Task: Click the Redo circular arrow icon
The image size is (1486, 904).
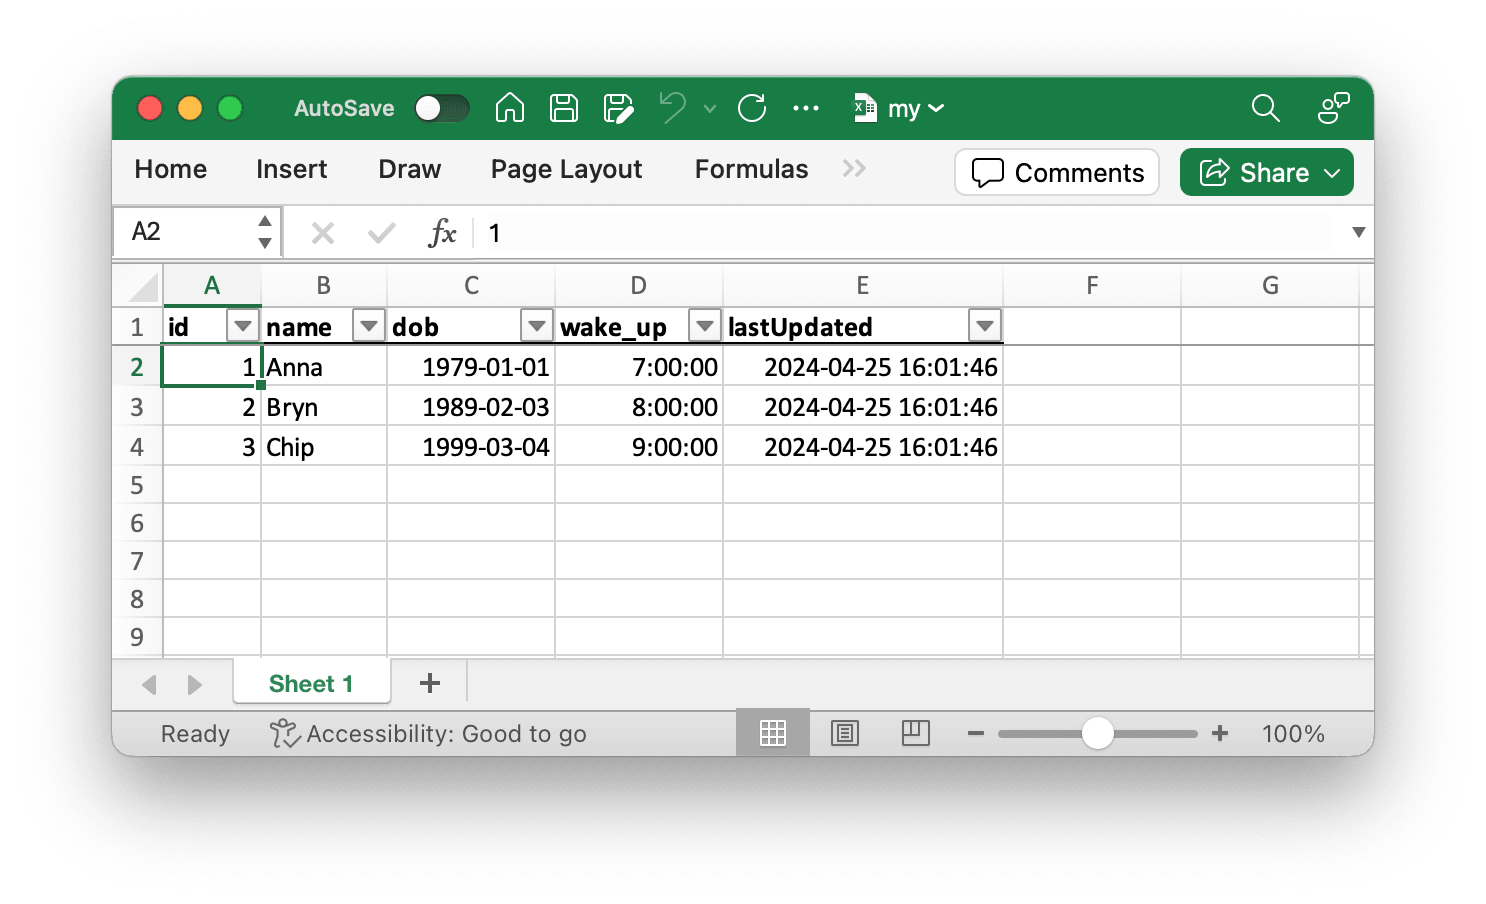Action: [752, 108]
